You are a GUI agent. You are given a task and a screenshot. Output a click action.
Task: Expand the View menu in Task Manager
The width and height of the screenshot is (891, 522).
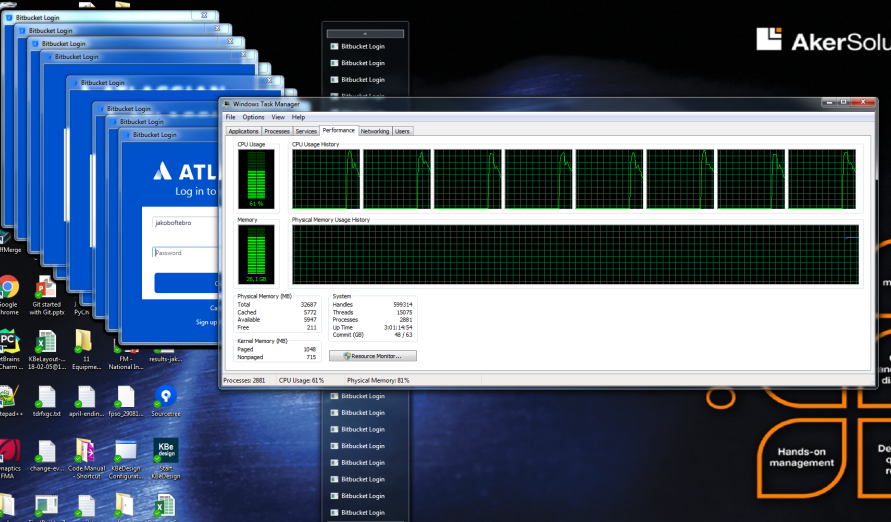pos(278,117)
